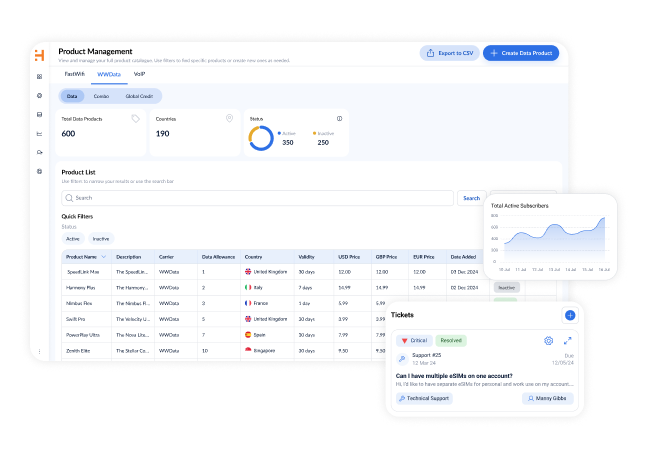Viewport: 648px width, 466px height.
Task: Open ticket settings gear icon
Action: (548, 340)
